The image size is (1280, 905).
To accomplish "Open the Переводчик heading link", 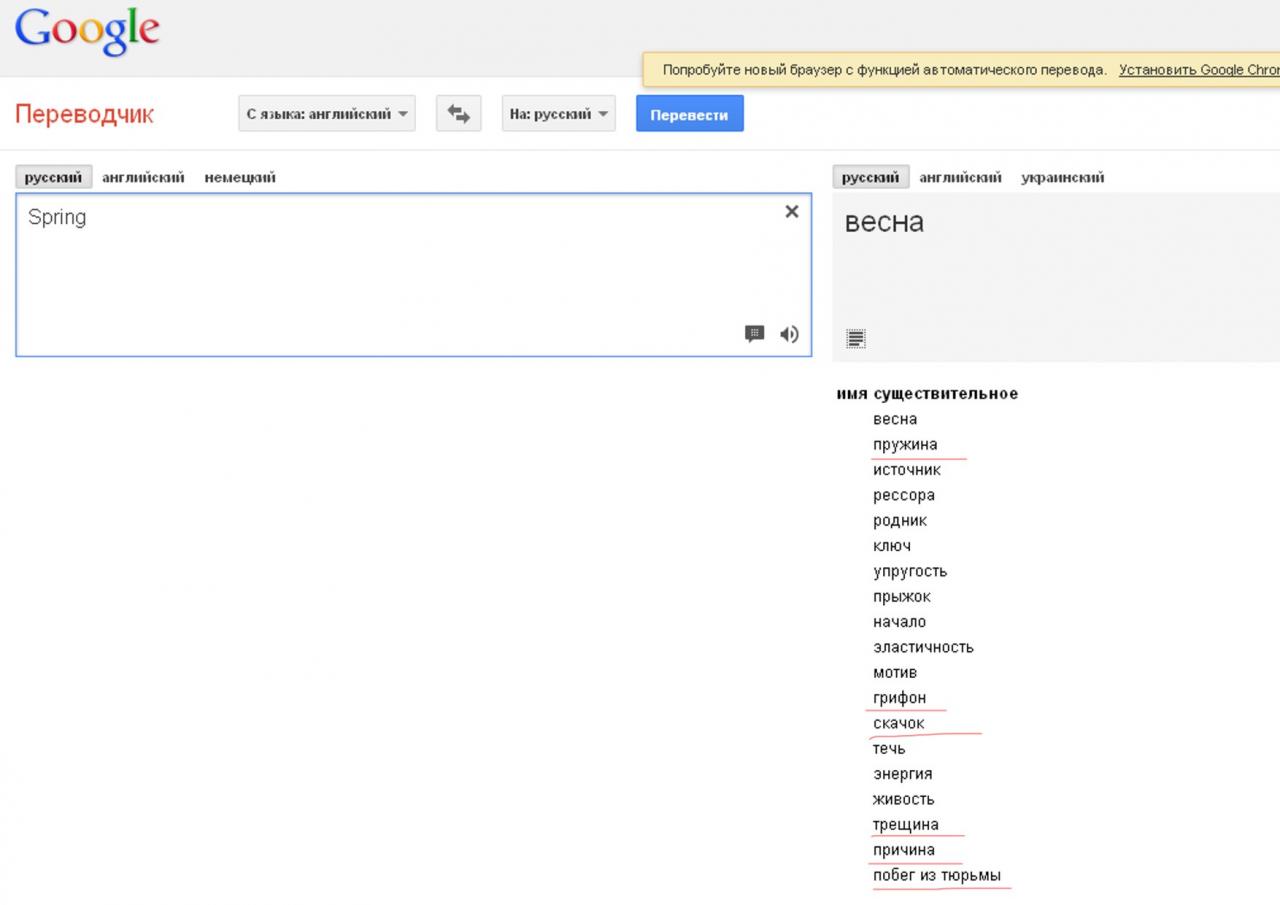I will (84, 114).
